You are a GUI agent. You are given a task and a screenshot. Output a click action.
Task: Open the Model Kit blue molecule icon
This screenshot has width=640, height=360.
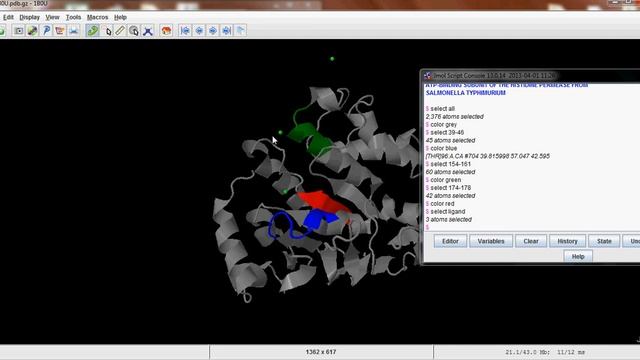pos(148,31)
